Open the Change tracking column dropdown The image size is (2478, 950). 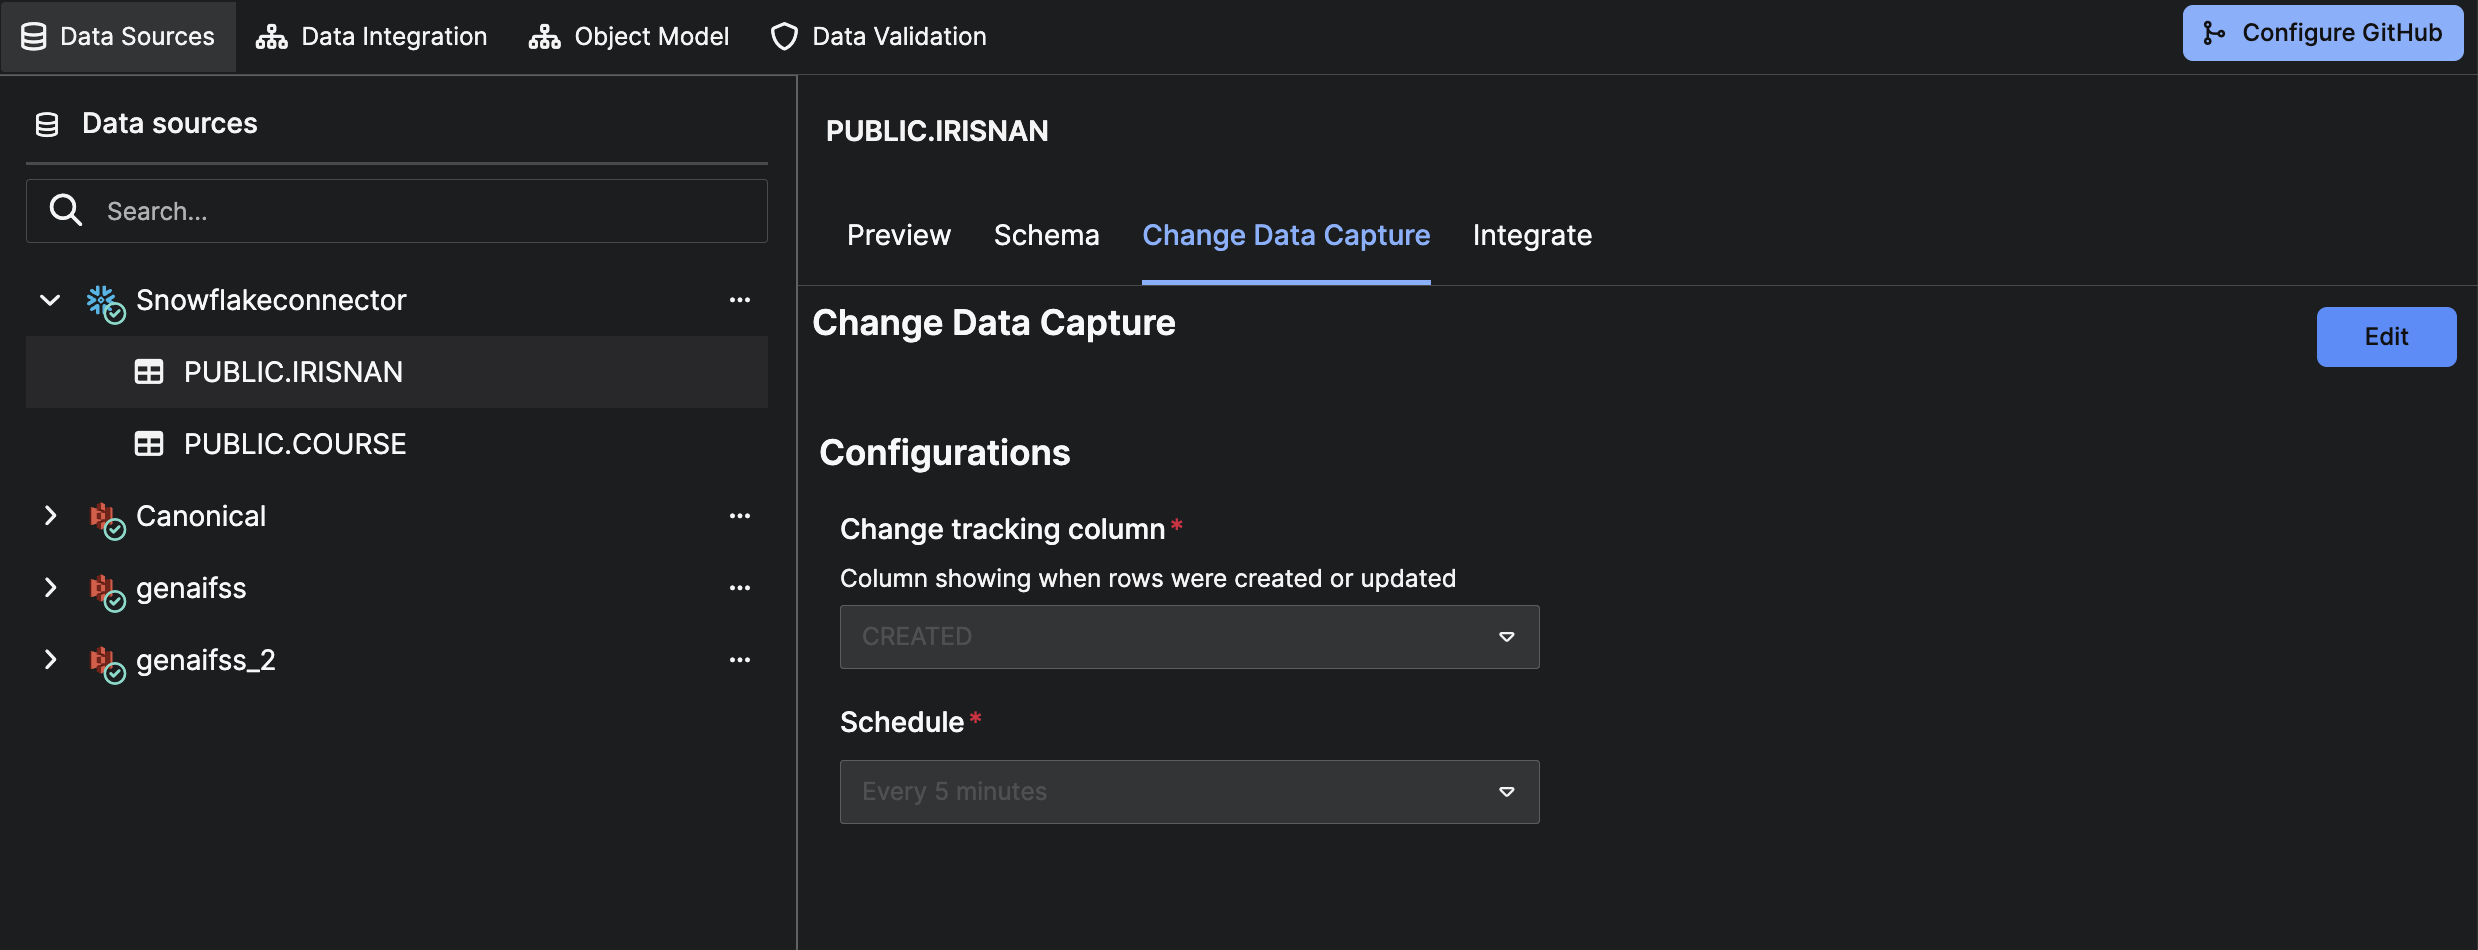tap(1189, 637)
